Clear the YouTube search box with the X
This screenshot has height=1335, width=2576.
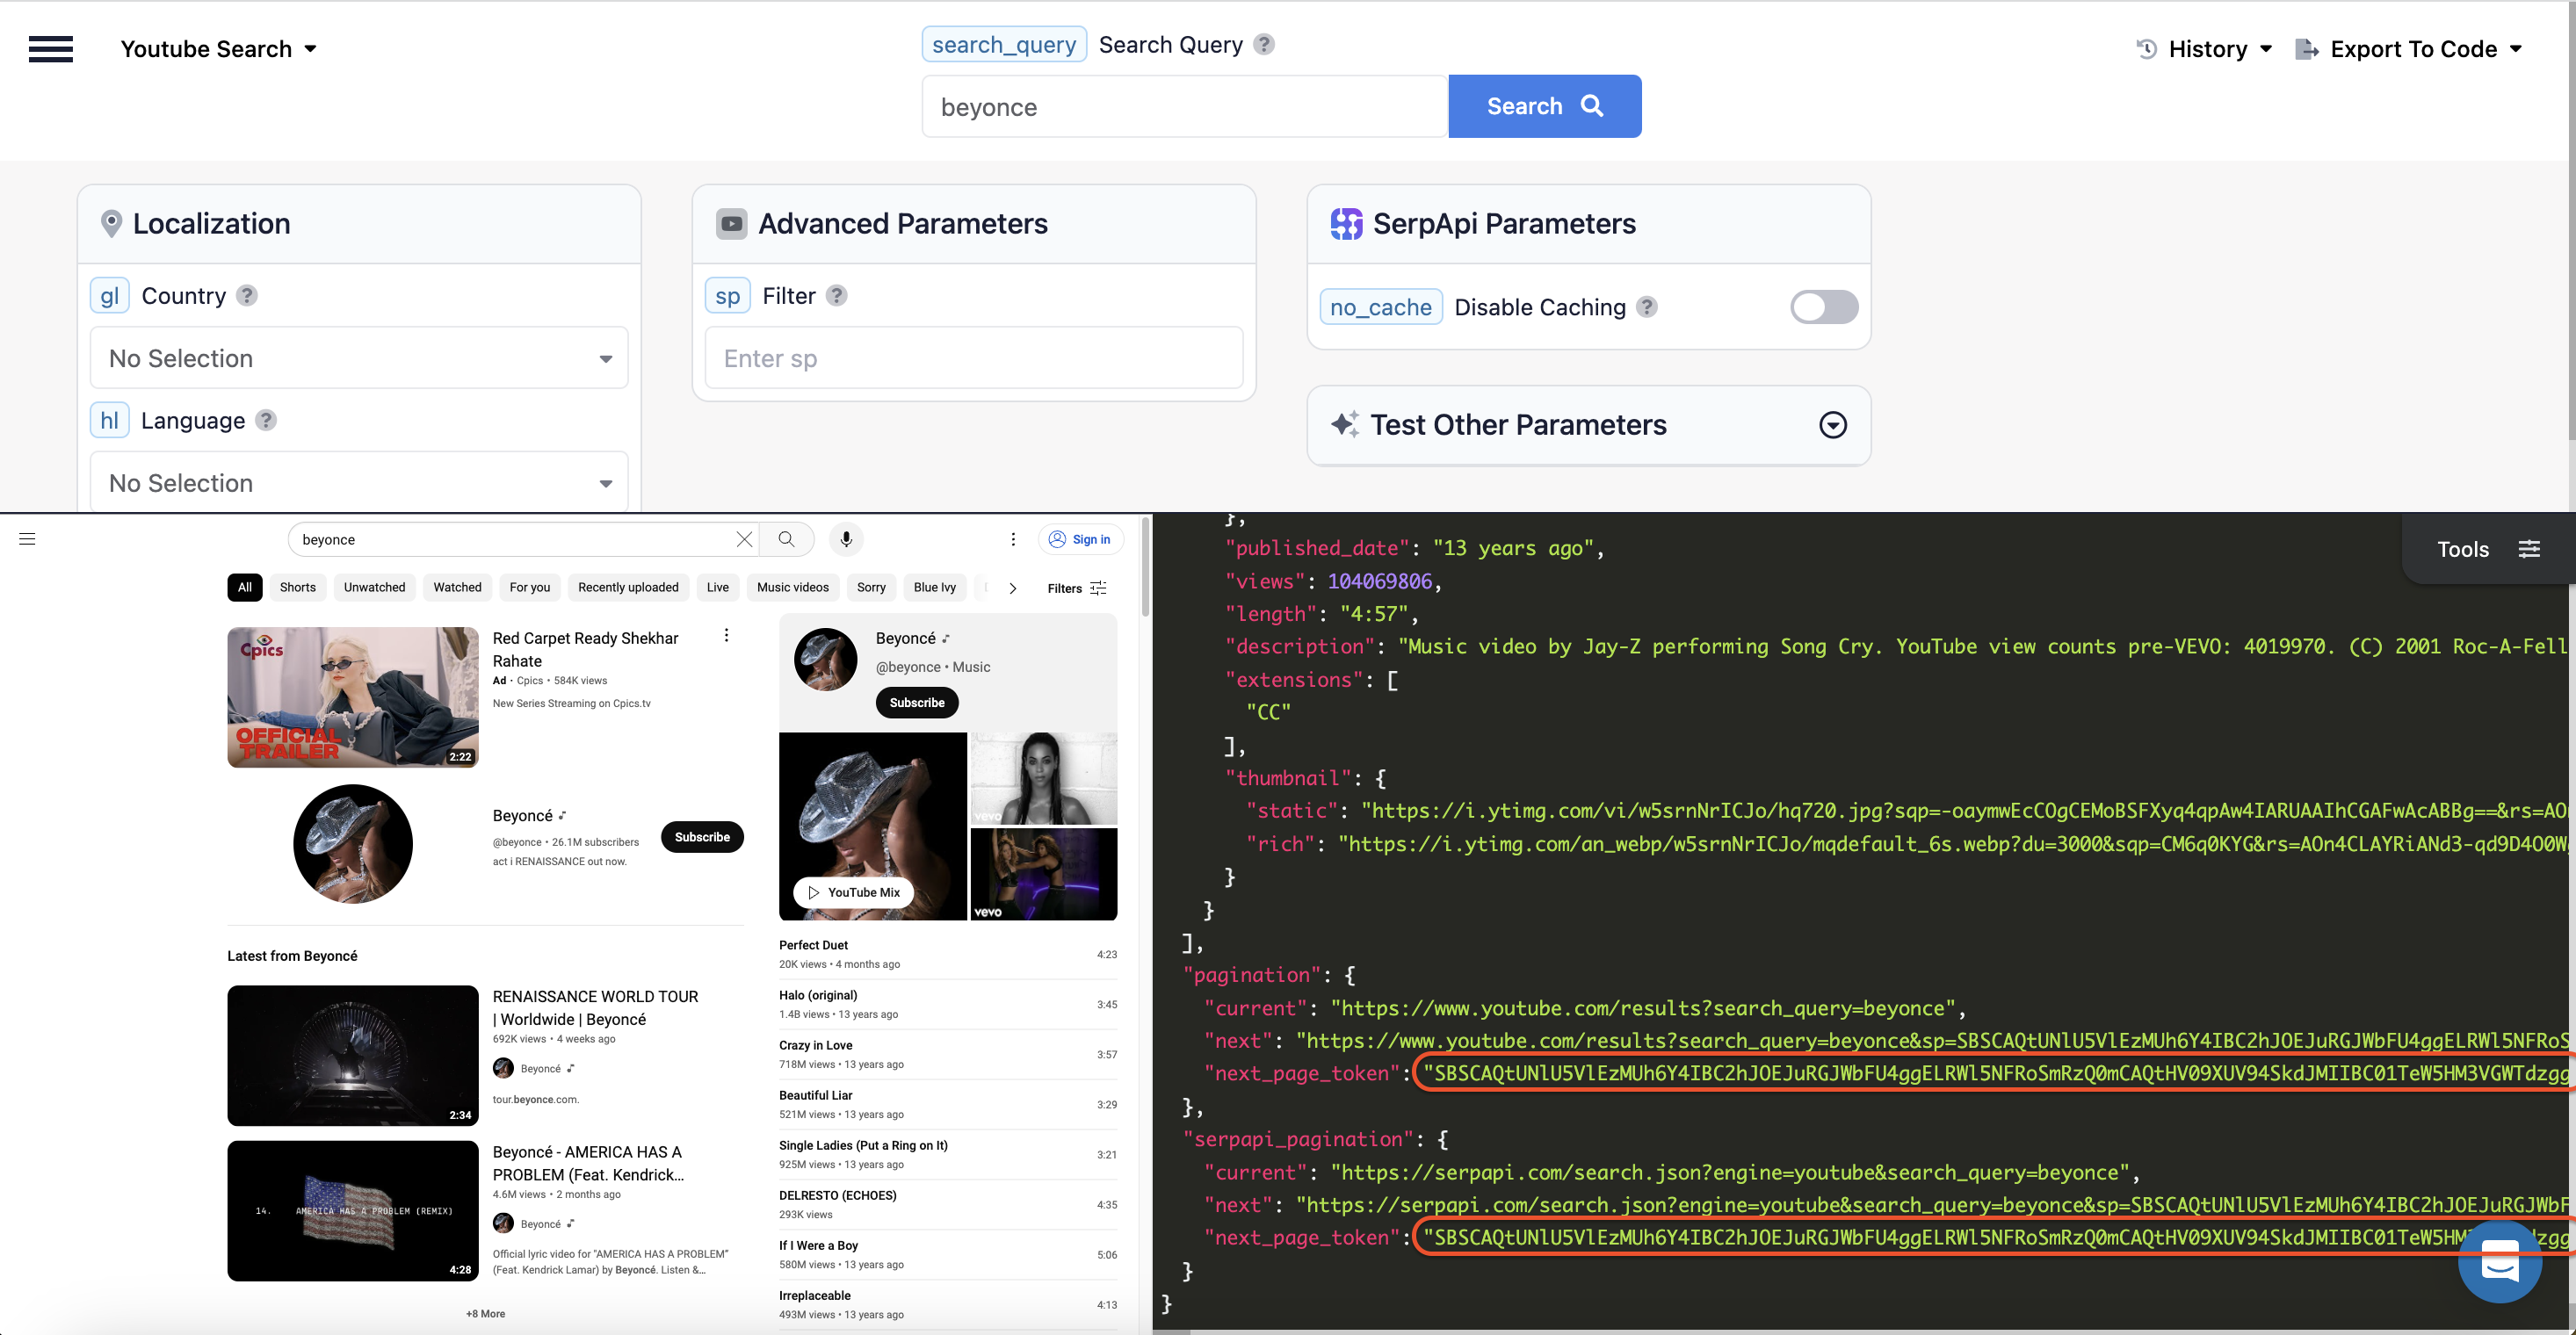pos(744,539)
